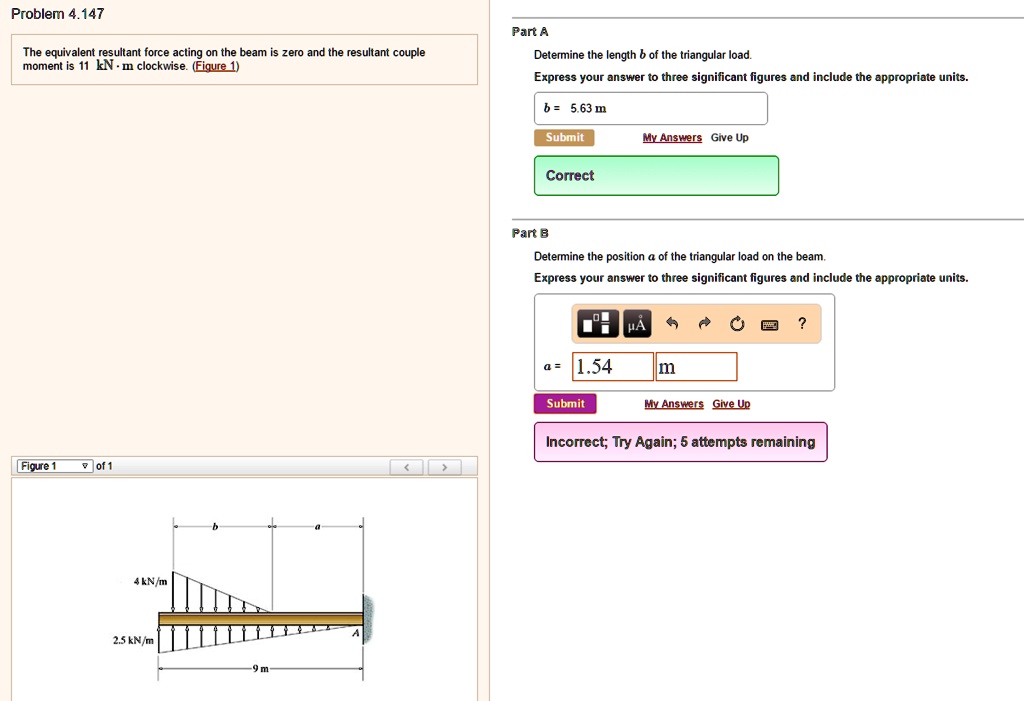Show keyboard shortcuts via keyboard icon
Viewport: 1024px width, 701px height.
tap(768, 324)
